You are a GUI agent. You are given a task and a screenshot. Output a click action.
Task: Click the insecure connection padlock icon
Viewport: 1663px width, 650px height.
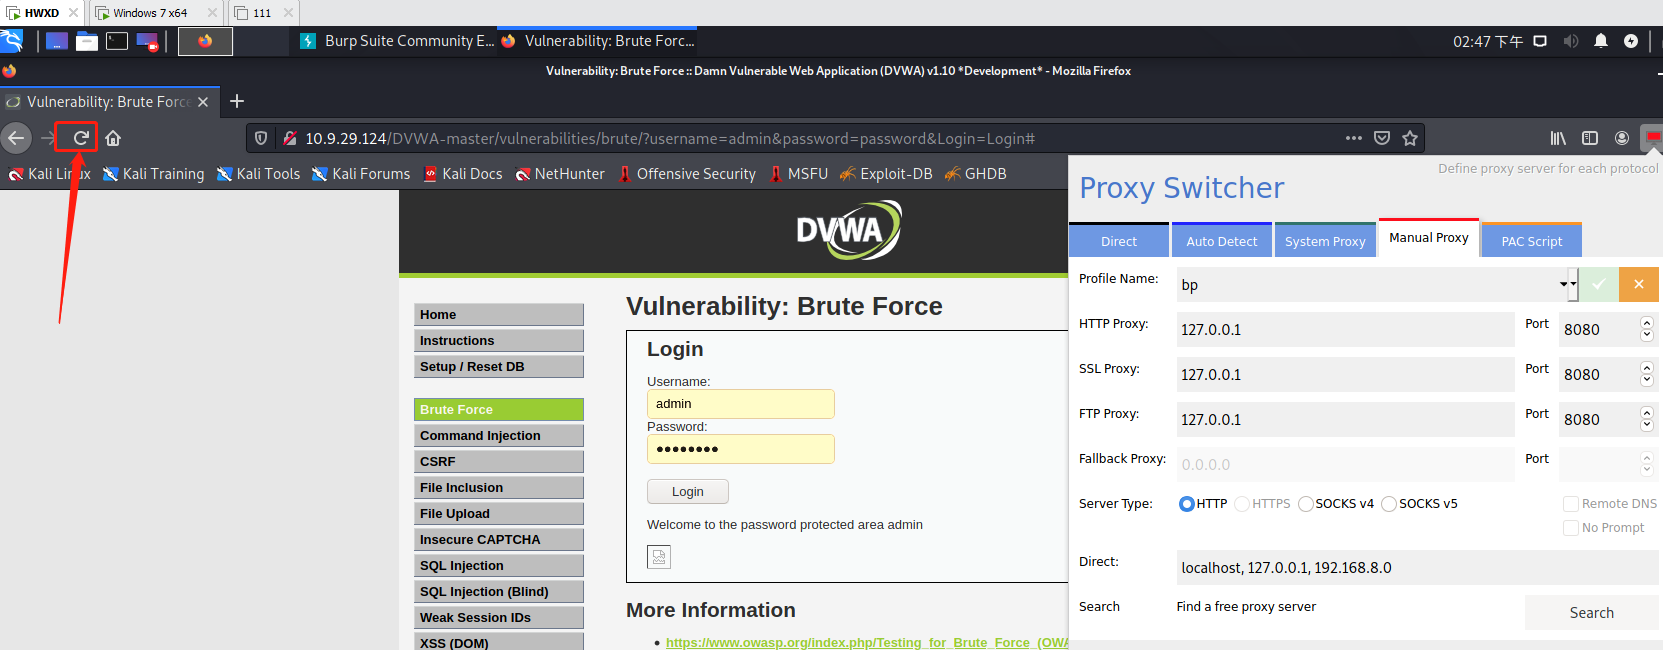[x=290, y=138]
